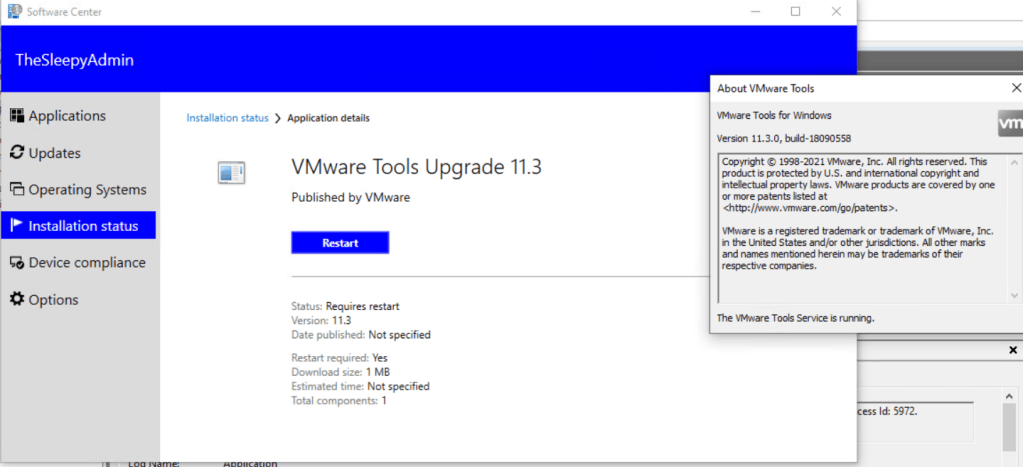Close the About VMware Tools dialog
Screen dimensions: 1023x467
coord(1016,88)
